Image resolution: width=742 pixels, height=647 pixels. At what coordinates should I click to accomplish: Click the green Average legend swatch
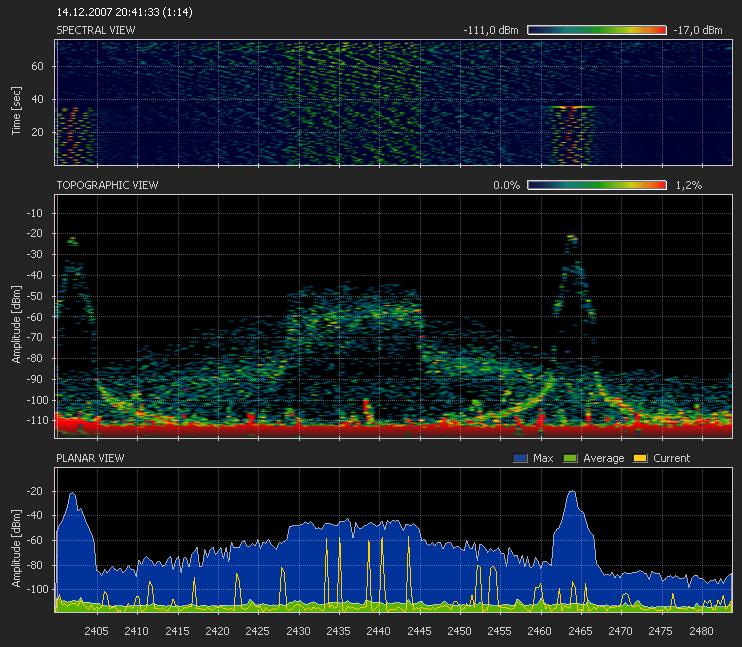(570, 458)
